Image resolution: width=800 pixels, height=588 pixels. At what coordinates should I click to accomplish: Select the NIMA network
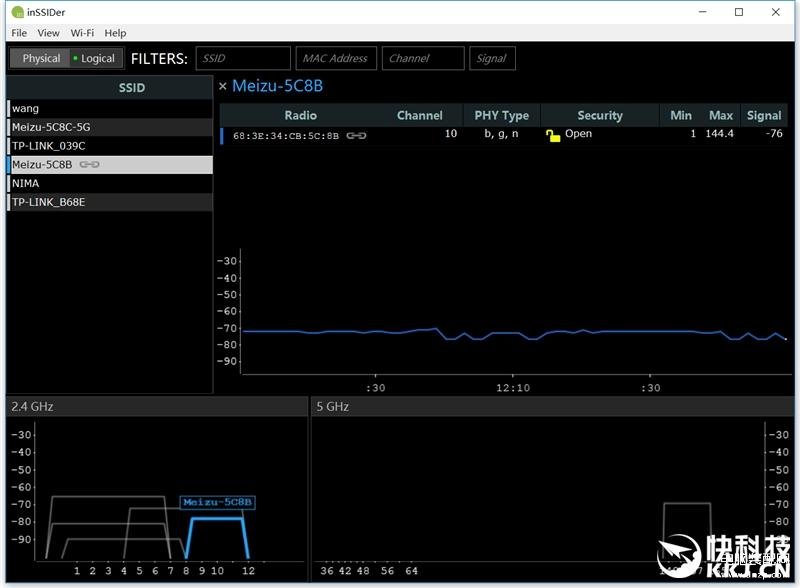click(x=110, y=183)
